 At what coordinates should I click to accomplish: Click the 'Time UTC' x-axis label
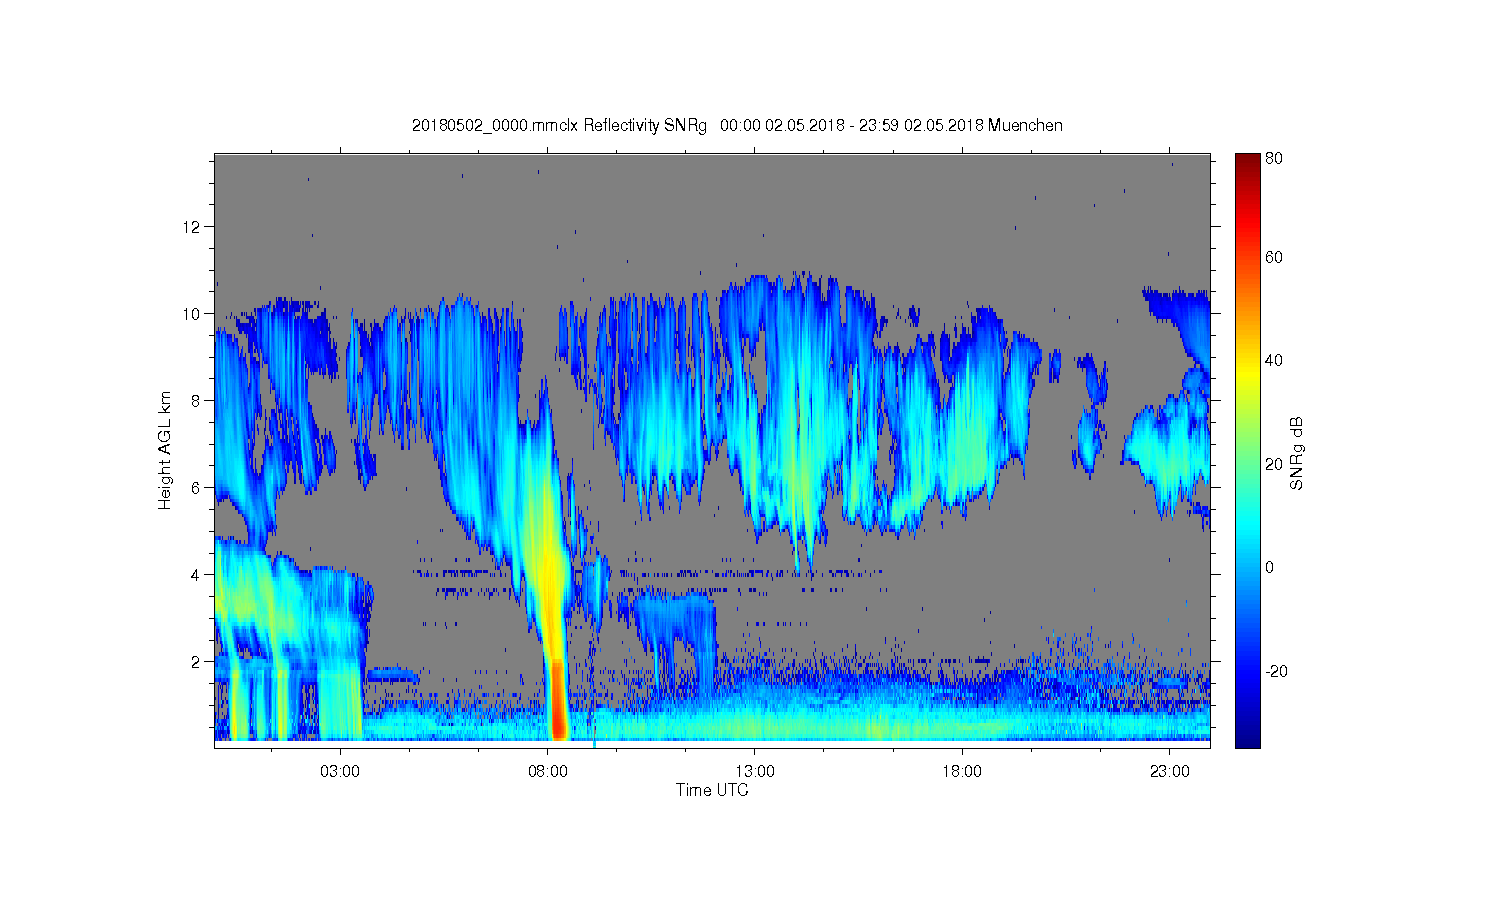712,790
